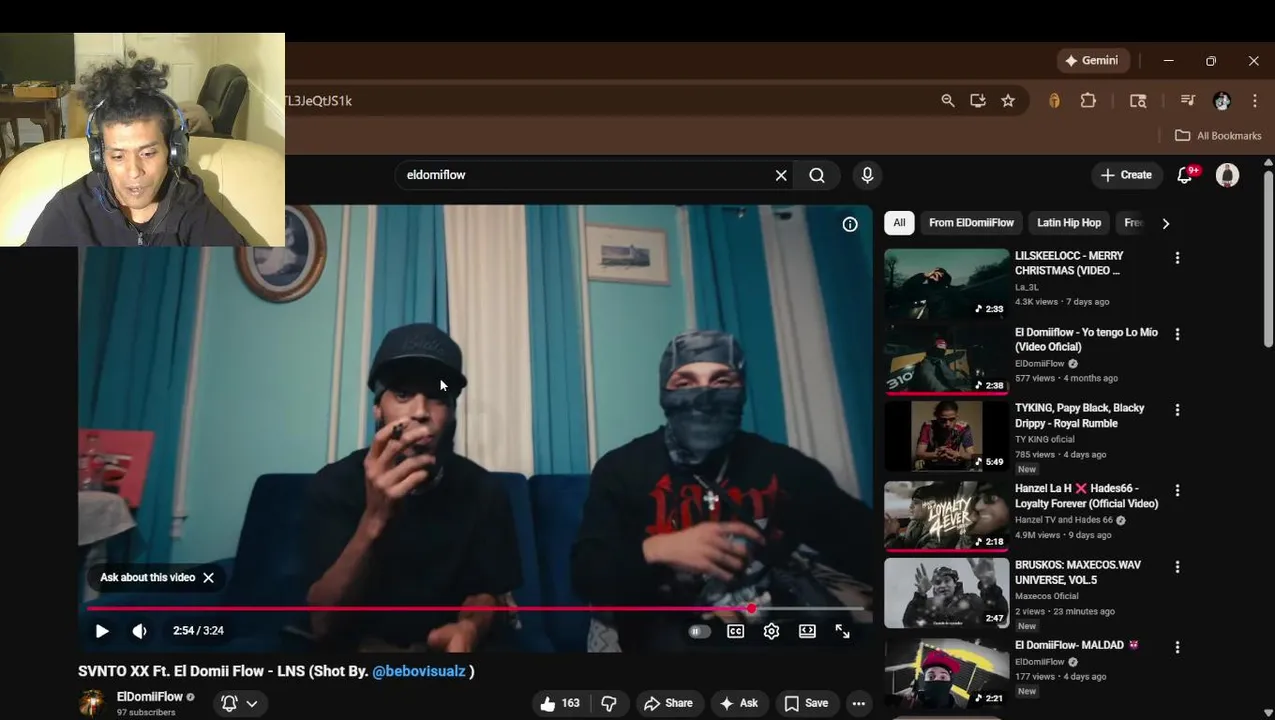Open BRUSKOS MAXECOS.WAV video title

point(1078,572)
